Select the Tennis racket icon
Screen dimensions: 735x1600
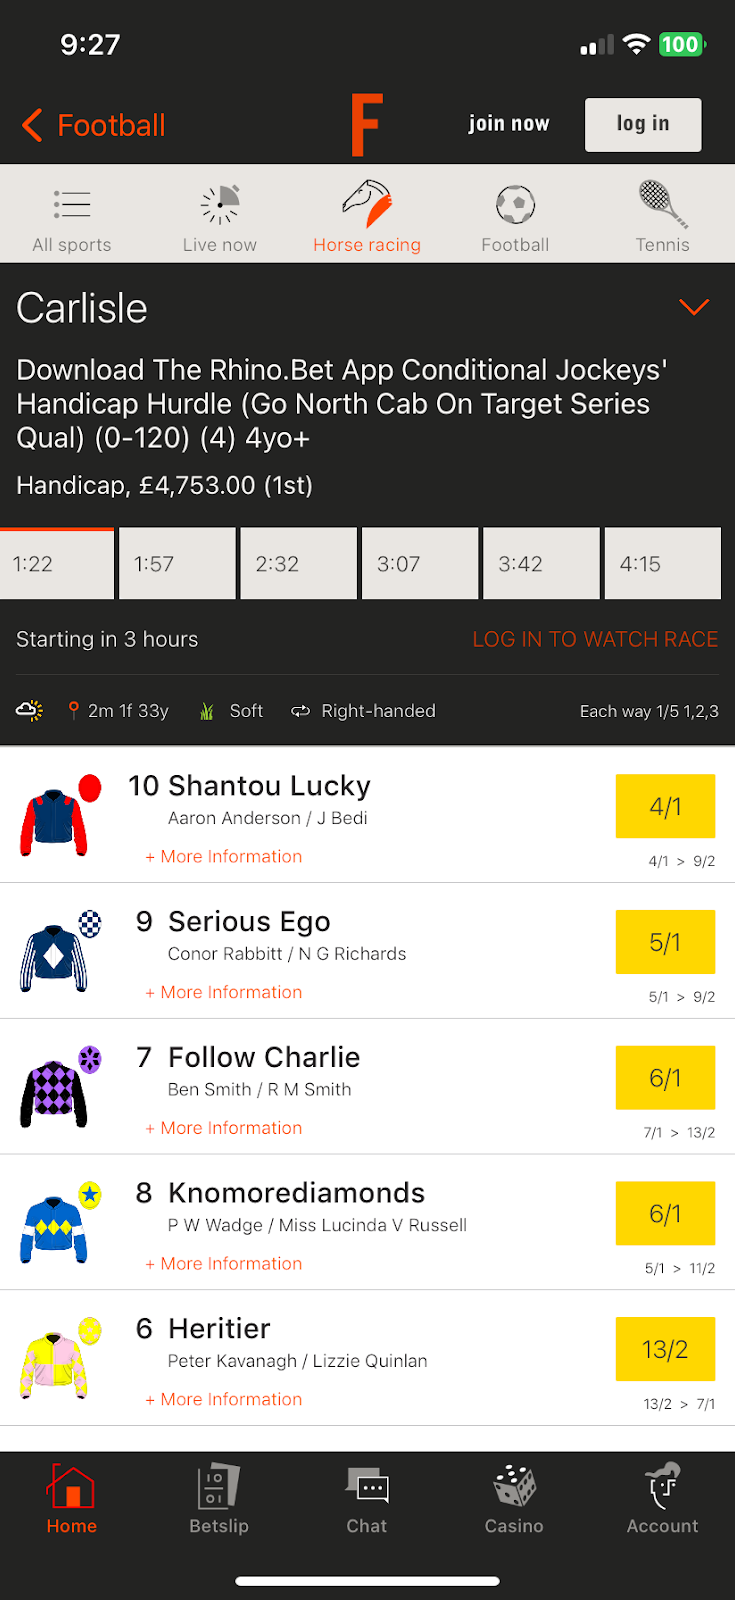coord(662,204)
